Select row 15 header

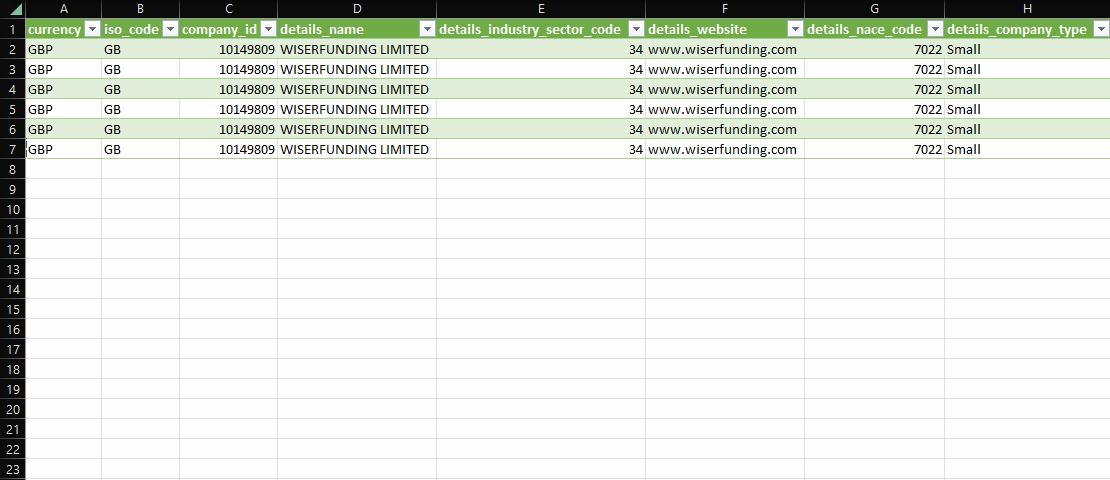(13, 309)
